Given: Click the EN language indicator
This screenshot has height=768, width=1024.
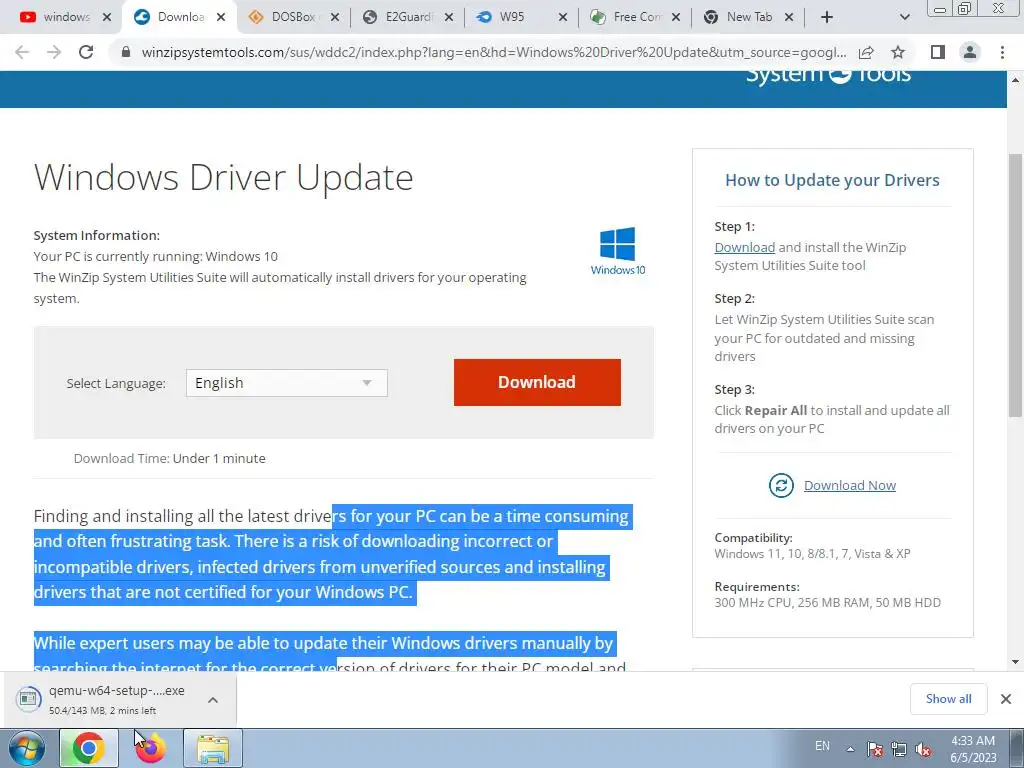Looking at the screenshot, I should (822, 746).
